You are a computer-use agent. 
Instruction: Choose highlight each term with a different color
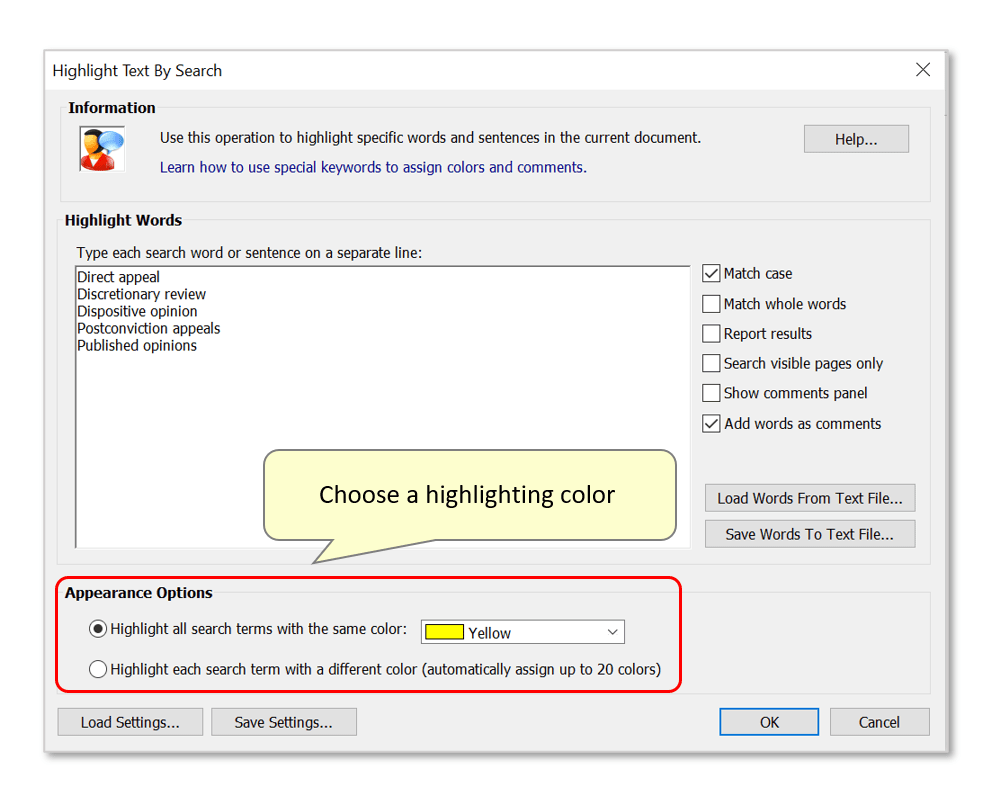coord(98,668)
